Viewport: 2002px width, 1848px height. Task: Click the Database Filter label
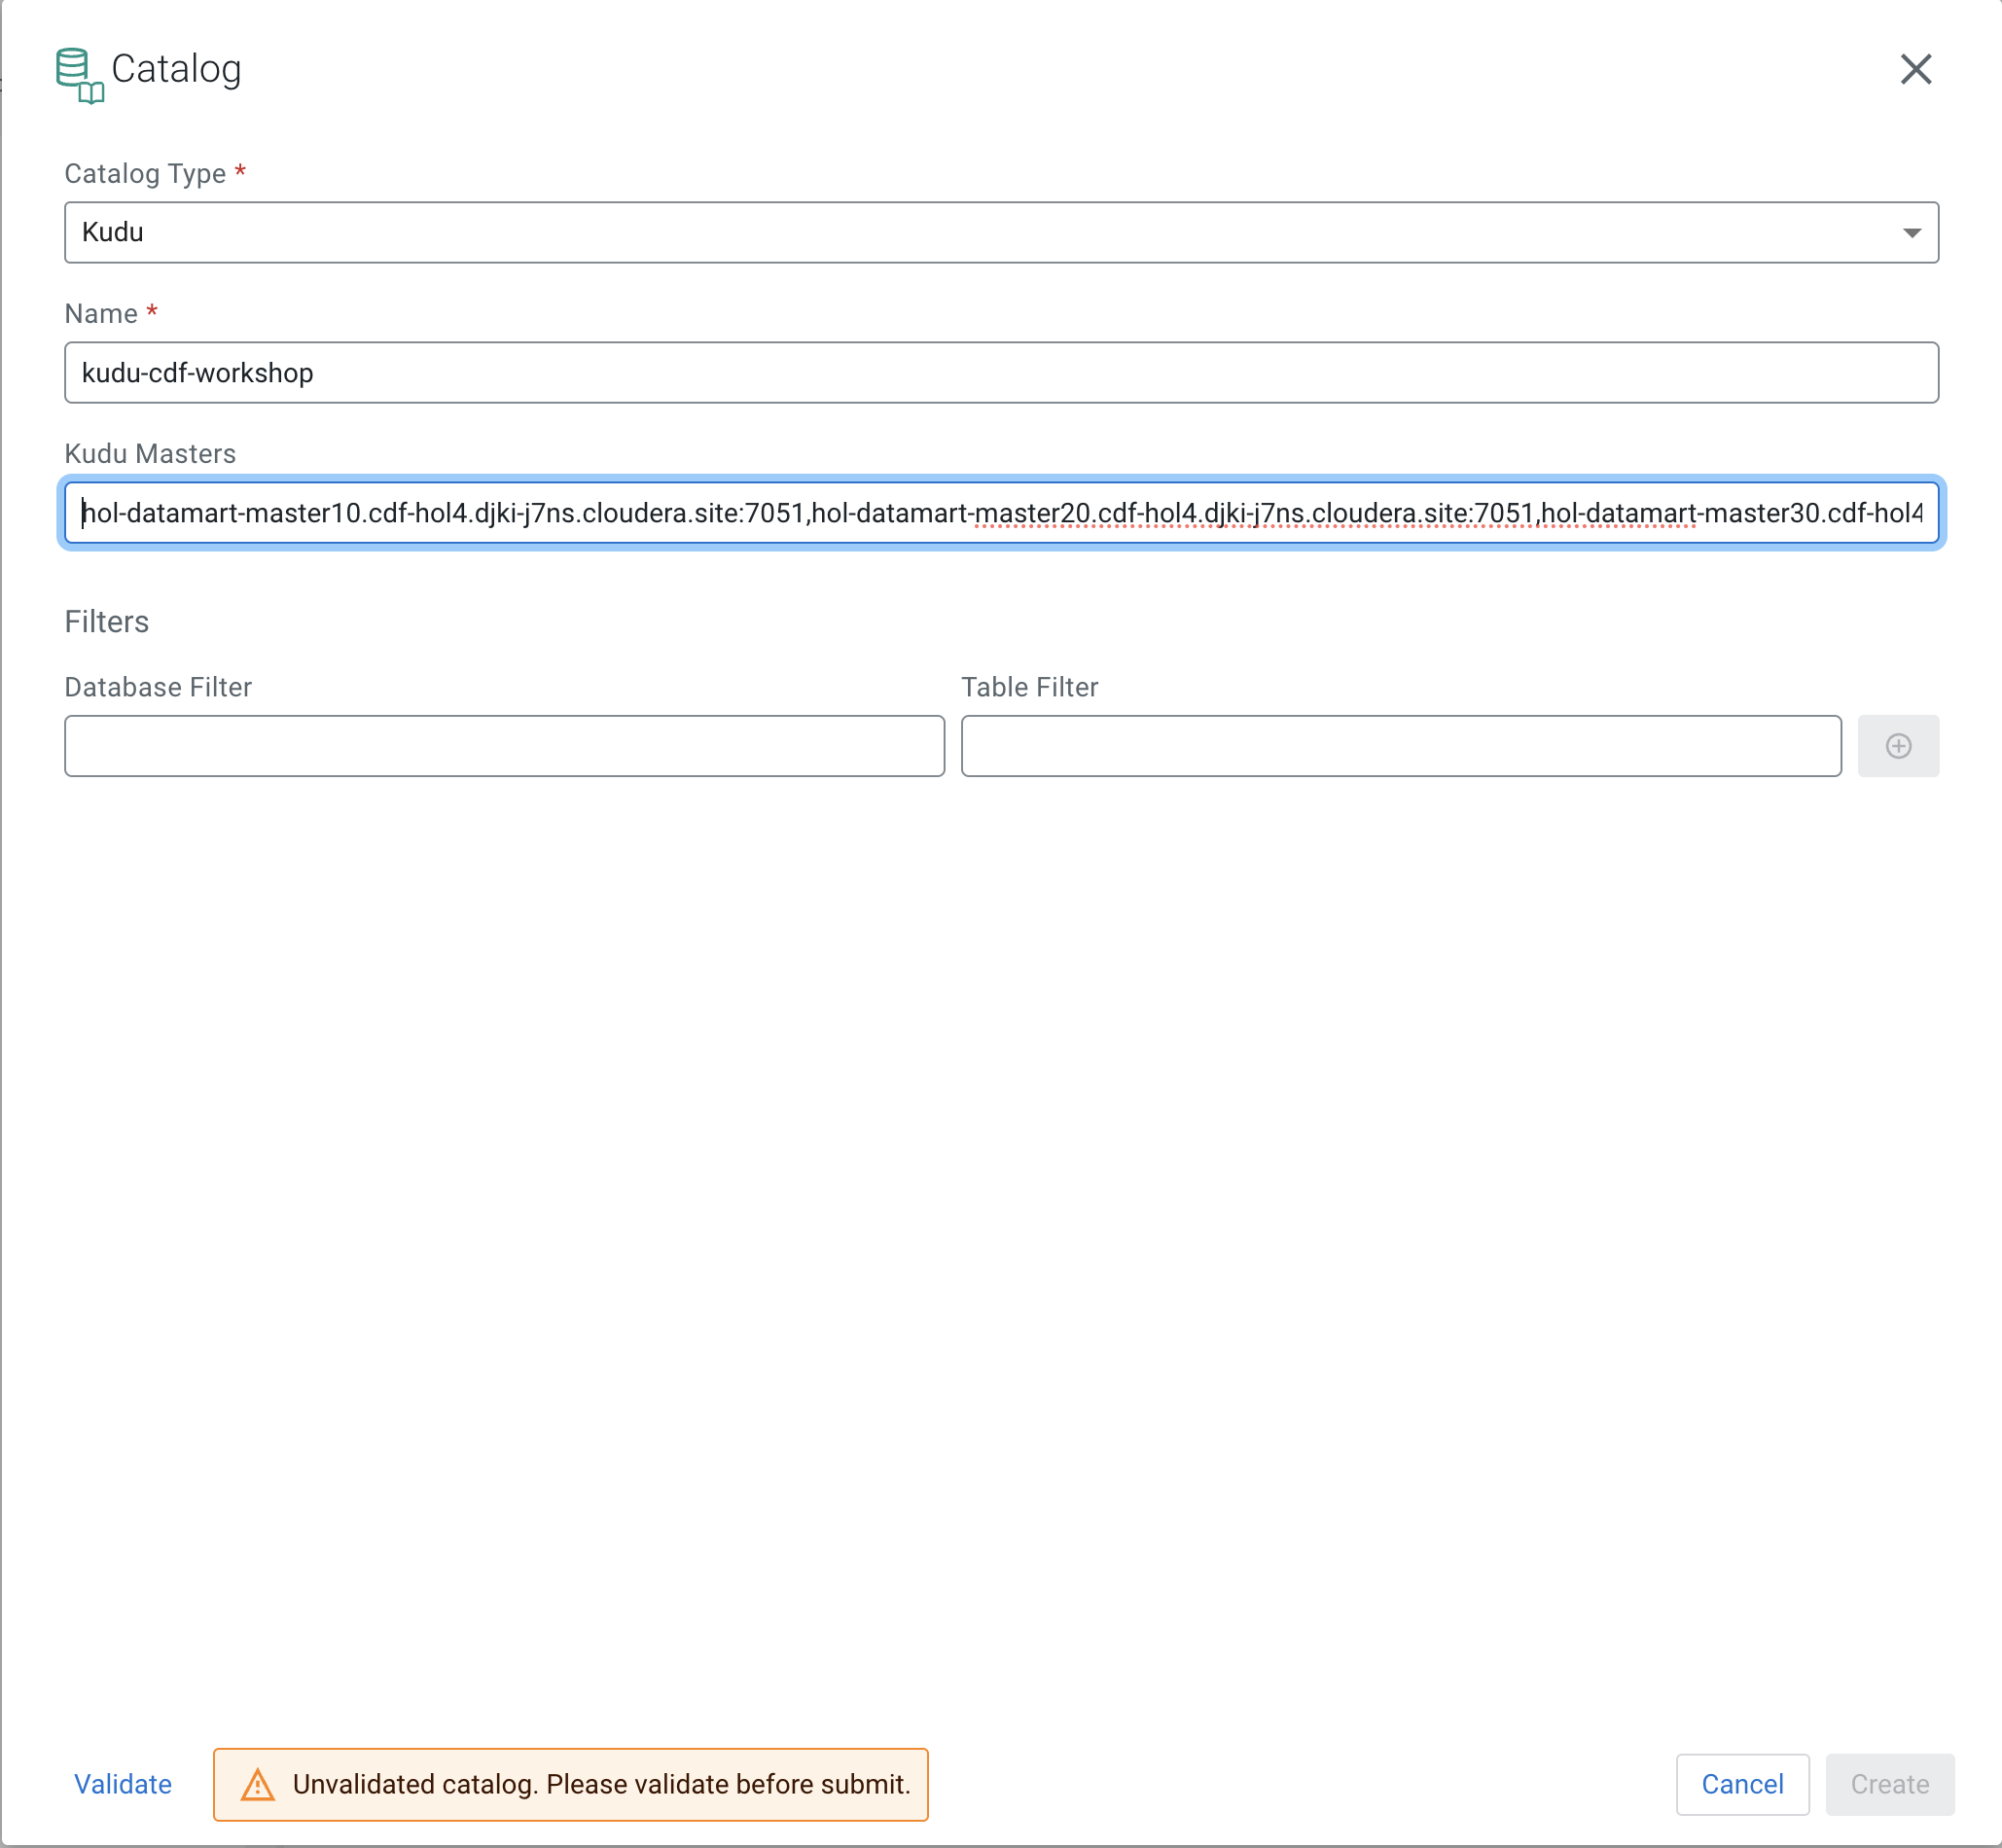[x=158, y=687]
